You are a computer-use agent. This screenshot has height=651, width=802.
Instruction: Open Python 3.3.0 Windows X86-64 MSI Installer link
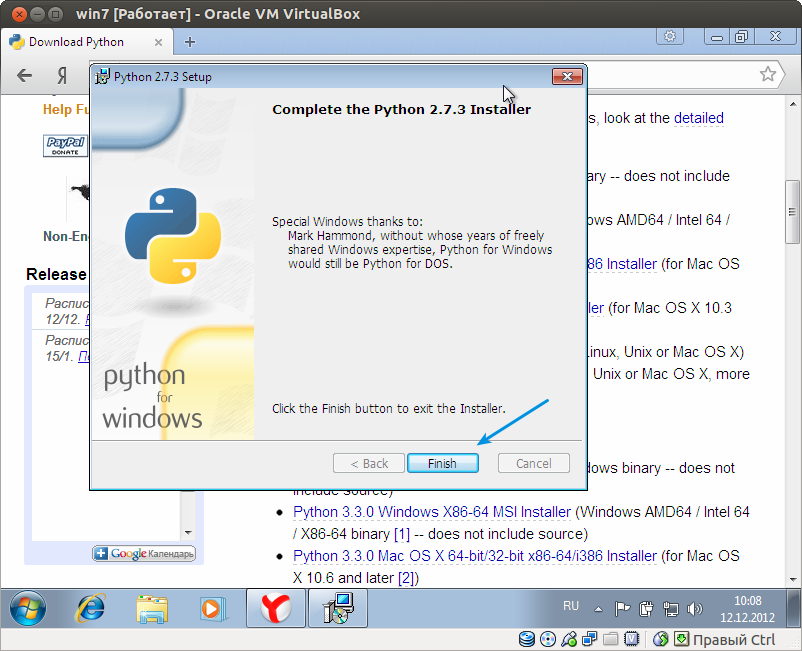click(432, 512)
